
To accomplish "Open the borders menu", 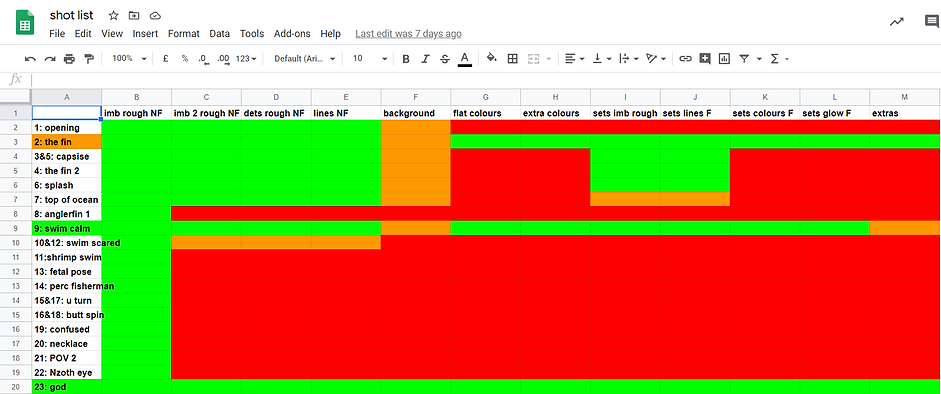I will [x=513, y=59].
